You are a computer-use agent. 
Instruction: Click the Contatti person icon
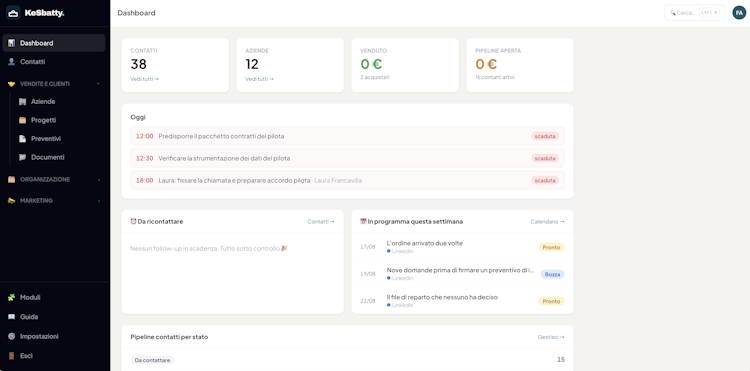coord(11,62)
